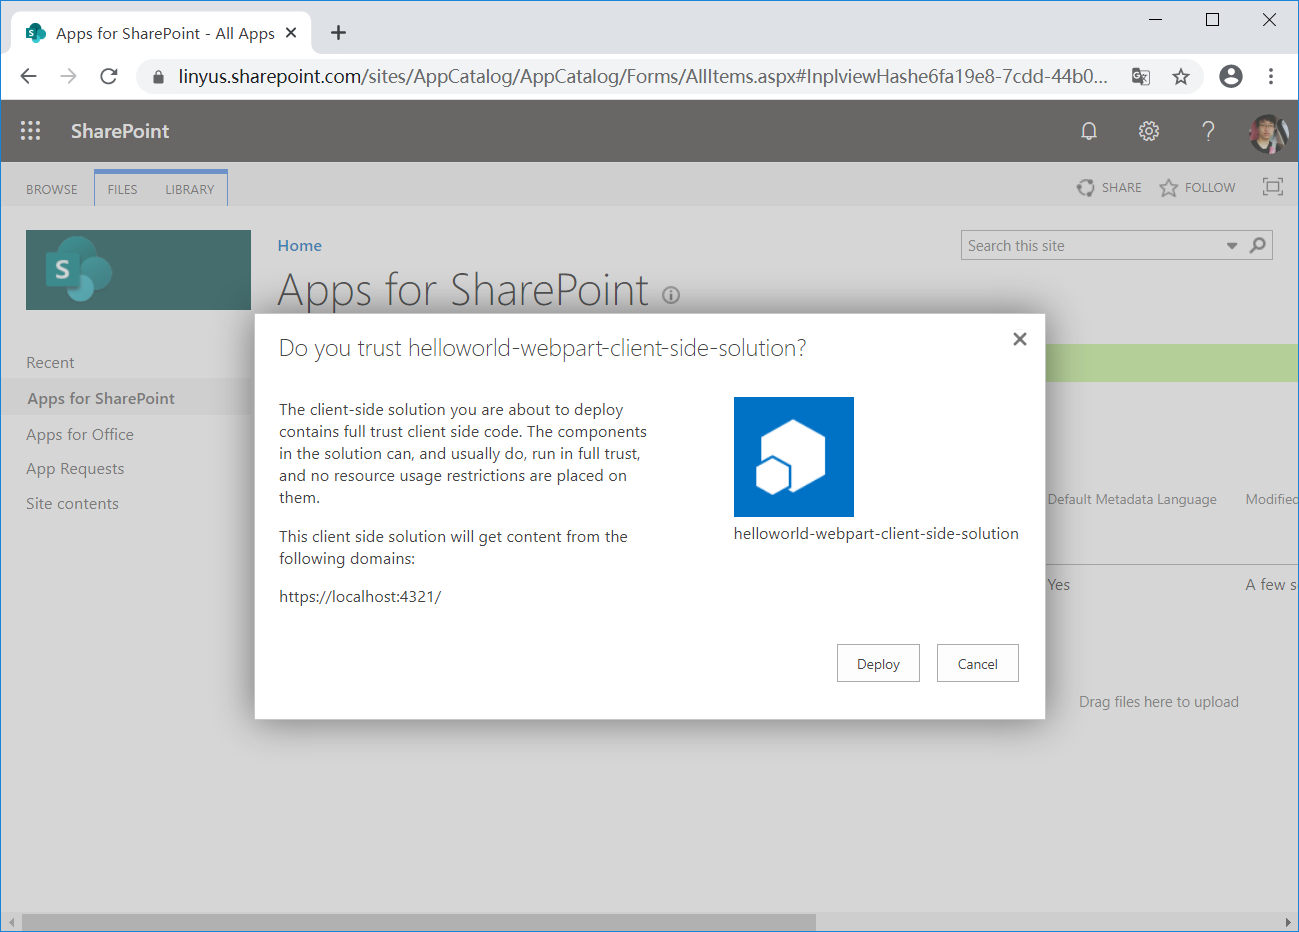Viewport: 1299px width, 932px height.
Task: Open the SharePoint app launcher waffle
Action: click(30, 131)
